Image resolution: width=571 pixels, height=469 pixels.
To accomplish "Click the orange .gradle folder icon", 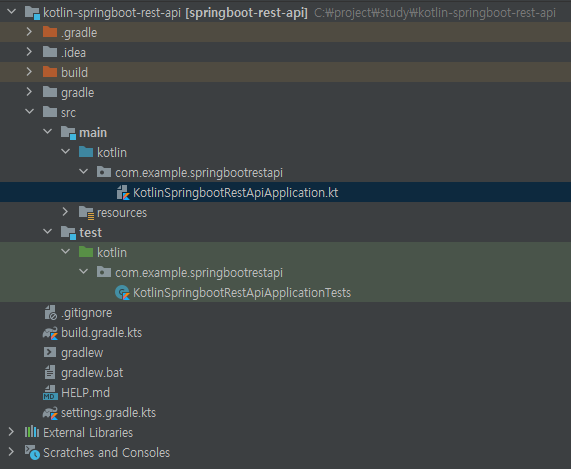I will tap(50, 32).
